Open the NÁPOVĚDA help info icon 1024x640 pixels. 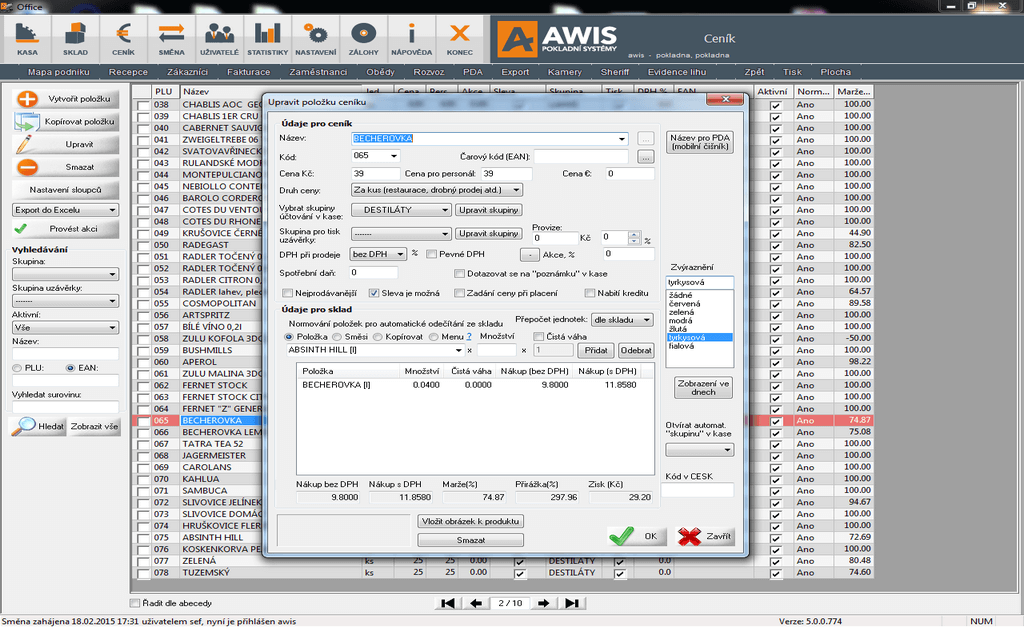[411, 39]
